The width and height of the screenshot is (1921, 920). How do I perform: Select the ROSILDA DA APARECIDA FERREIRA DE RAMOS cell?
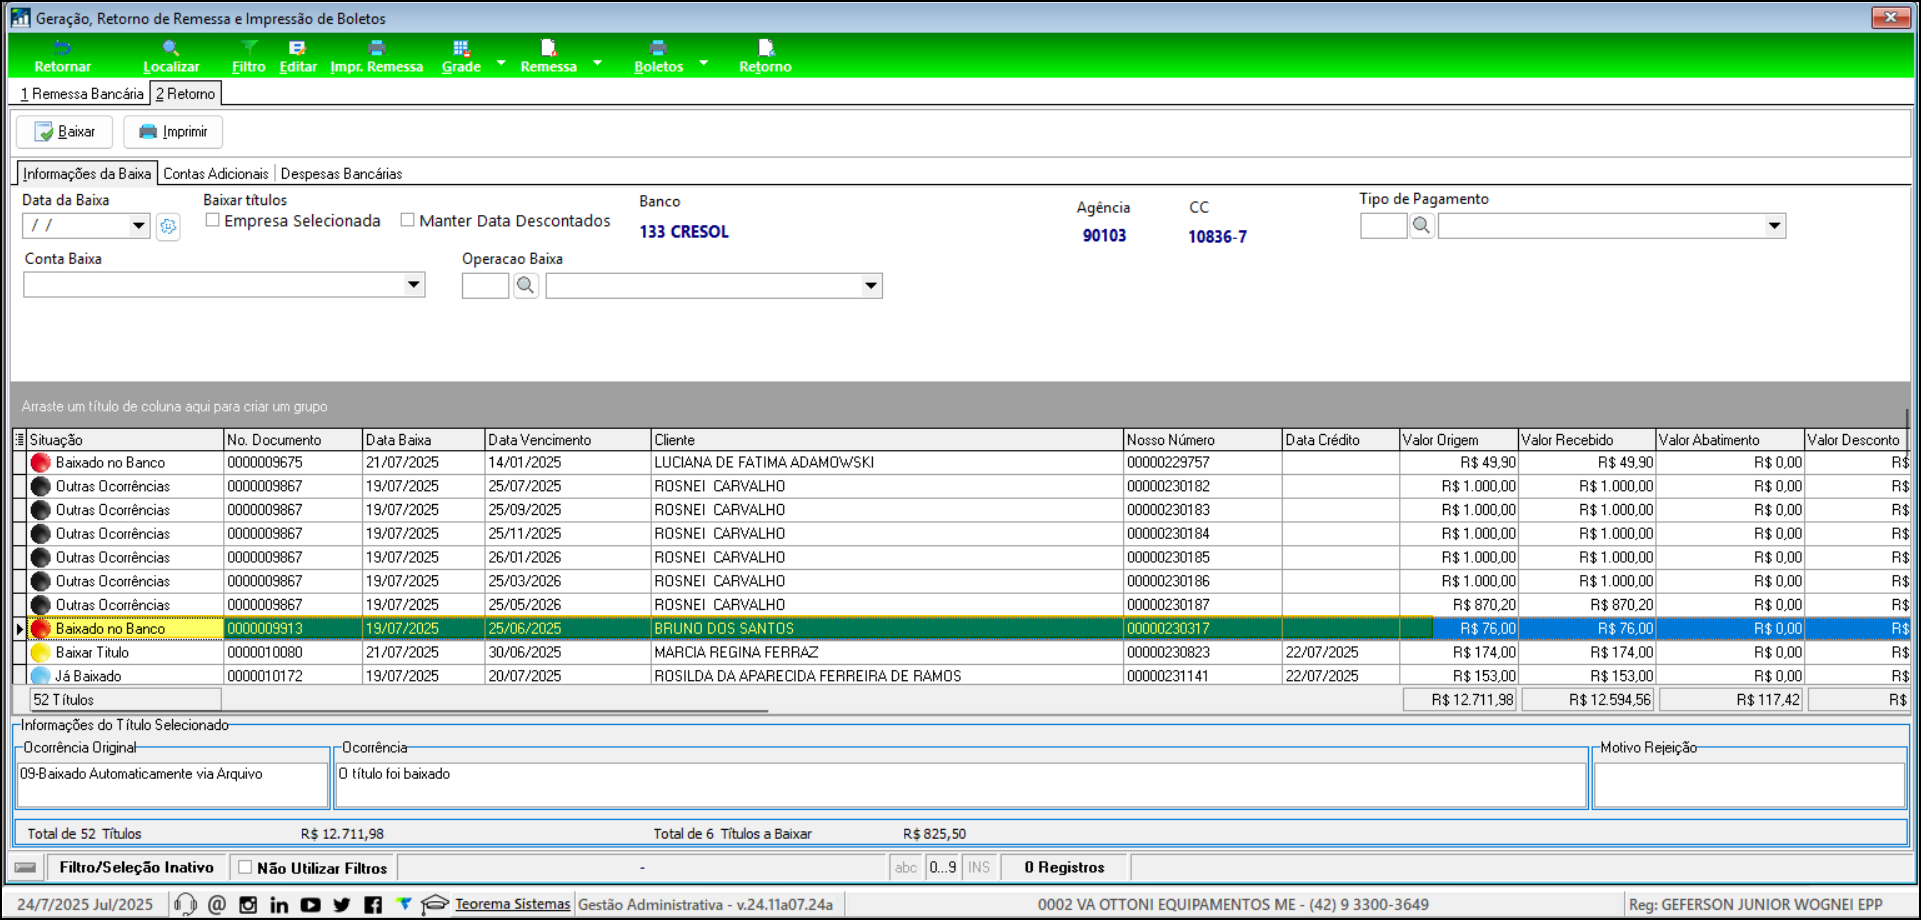tap(887, 676)
